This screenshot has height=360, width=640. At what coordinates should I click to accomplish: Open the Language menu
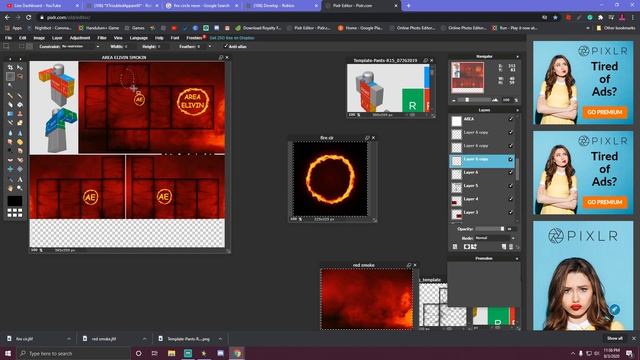[x=138, y=38]
